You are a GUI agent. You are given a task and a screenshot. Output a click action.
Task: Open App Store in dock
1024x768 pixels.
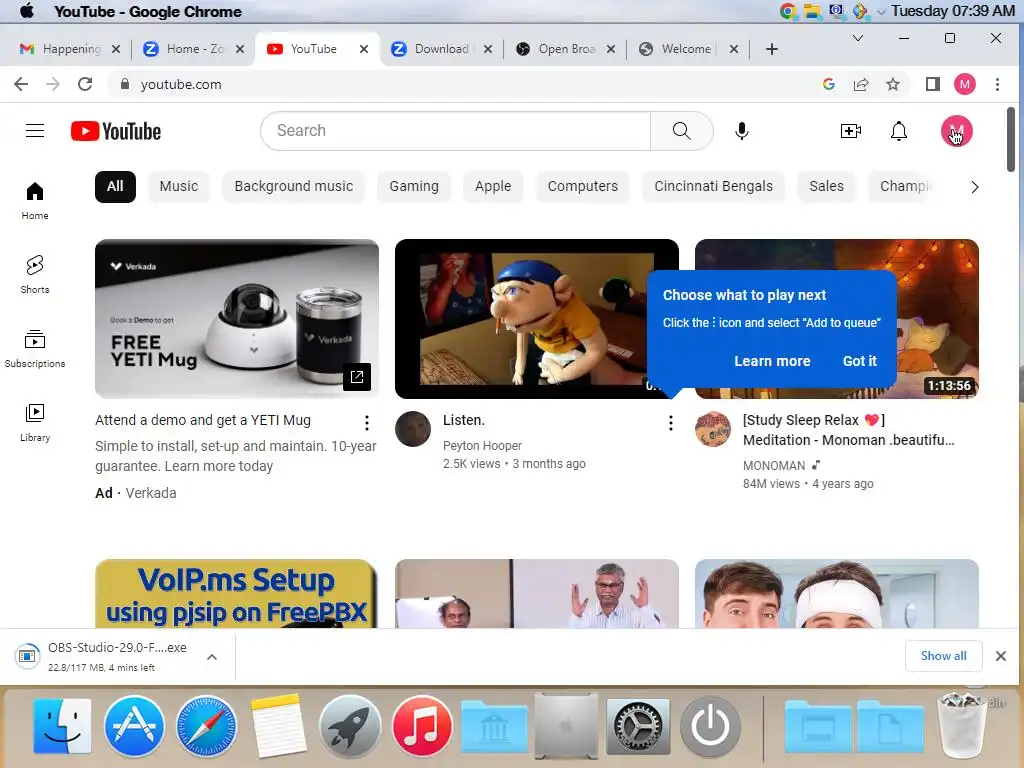pyautogui.click(x=134, y=726)
